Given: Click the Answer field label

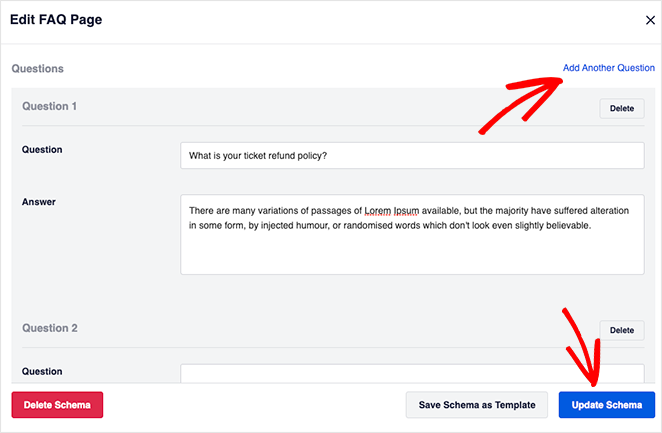Looking at the screenshot, I should click(x=39, y=202).
